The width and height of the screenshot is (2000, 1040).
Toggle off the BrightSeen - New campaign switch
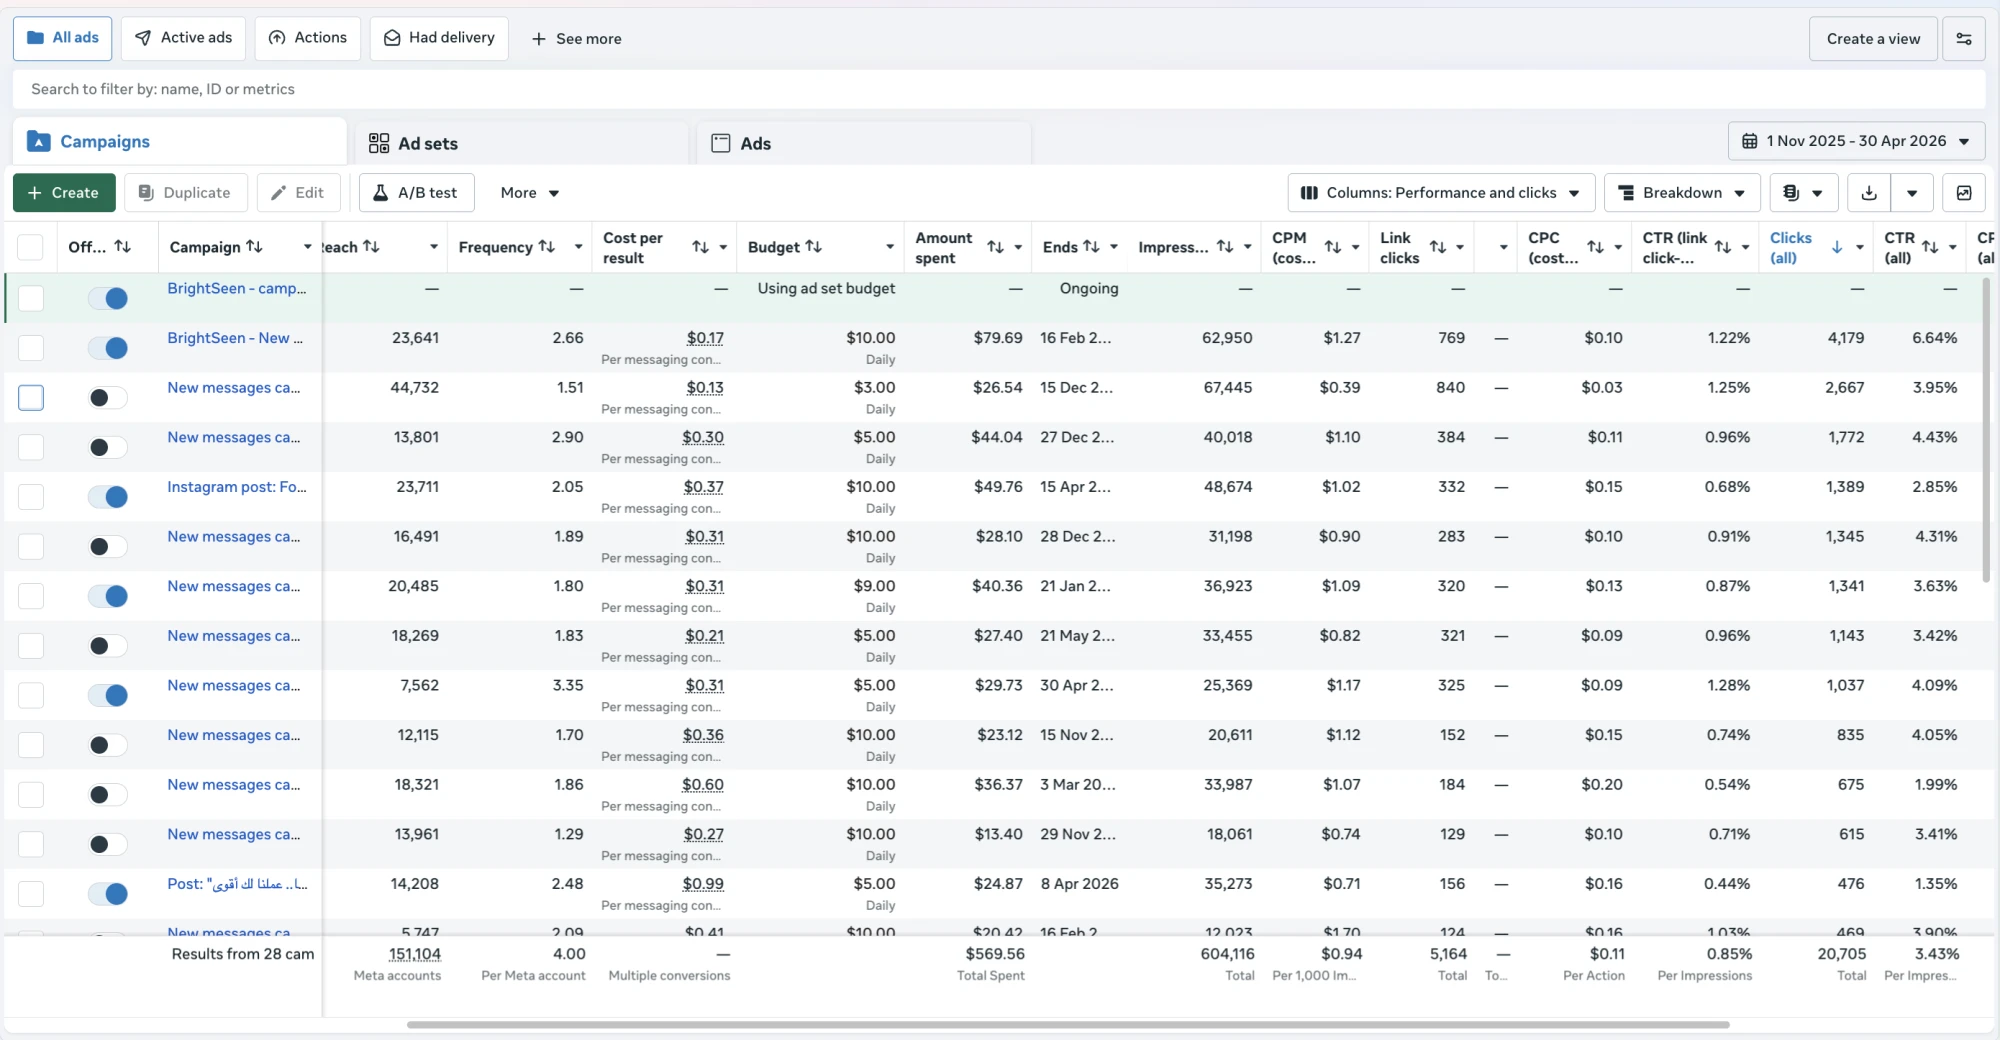108,348
